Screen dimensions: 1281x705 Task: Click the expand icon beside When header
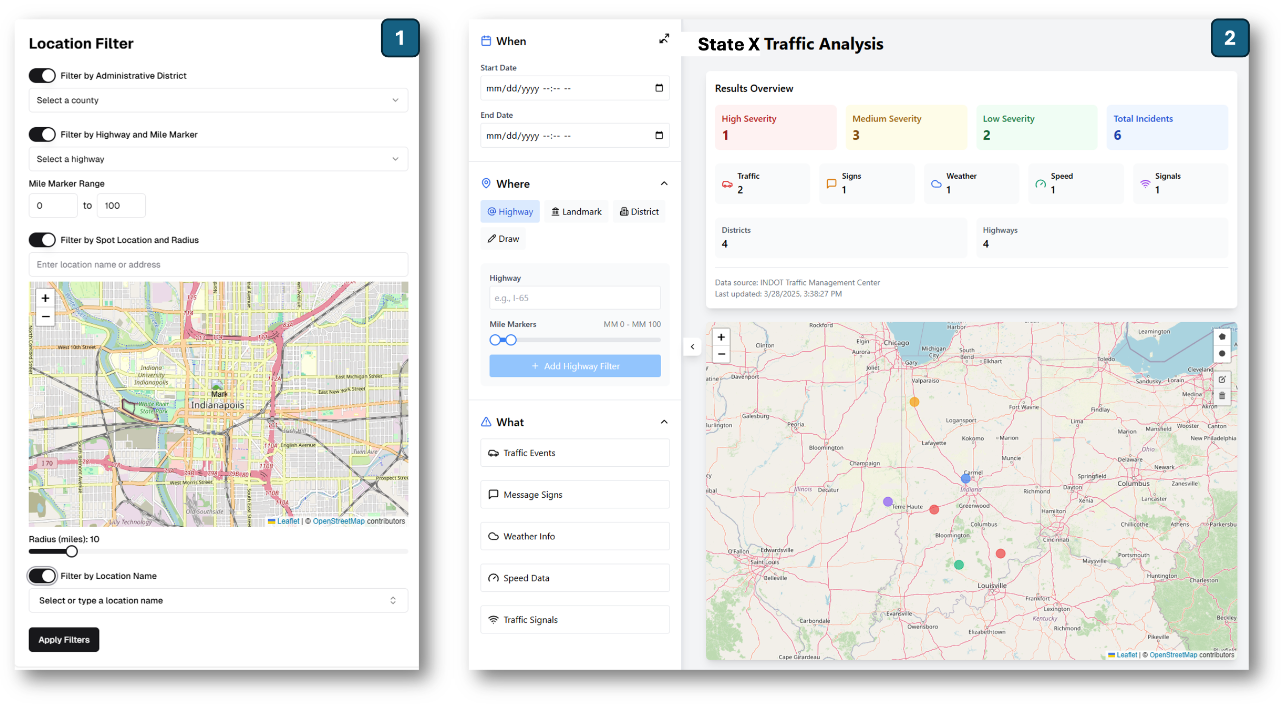664,39
